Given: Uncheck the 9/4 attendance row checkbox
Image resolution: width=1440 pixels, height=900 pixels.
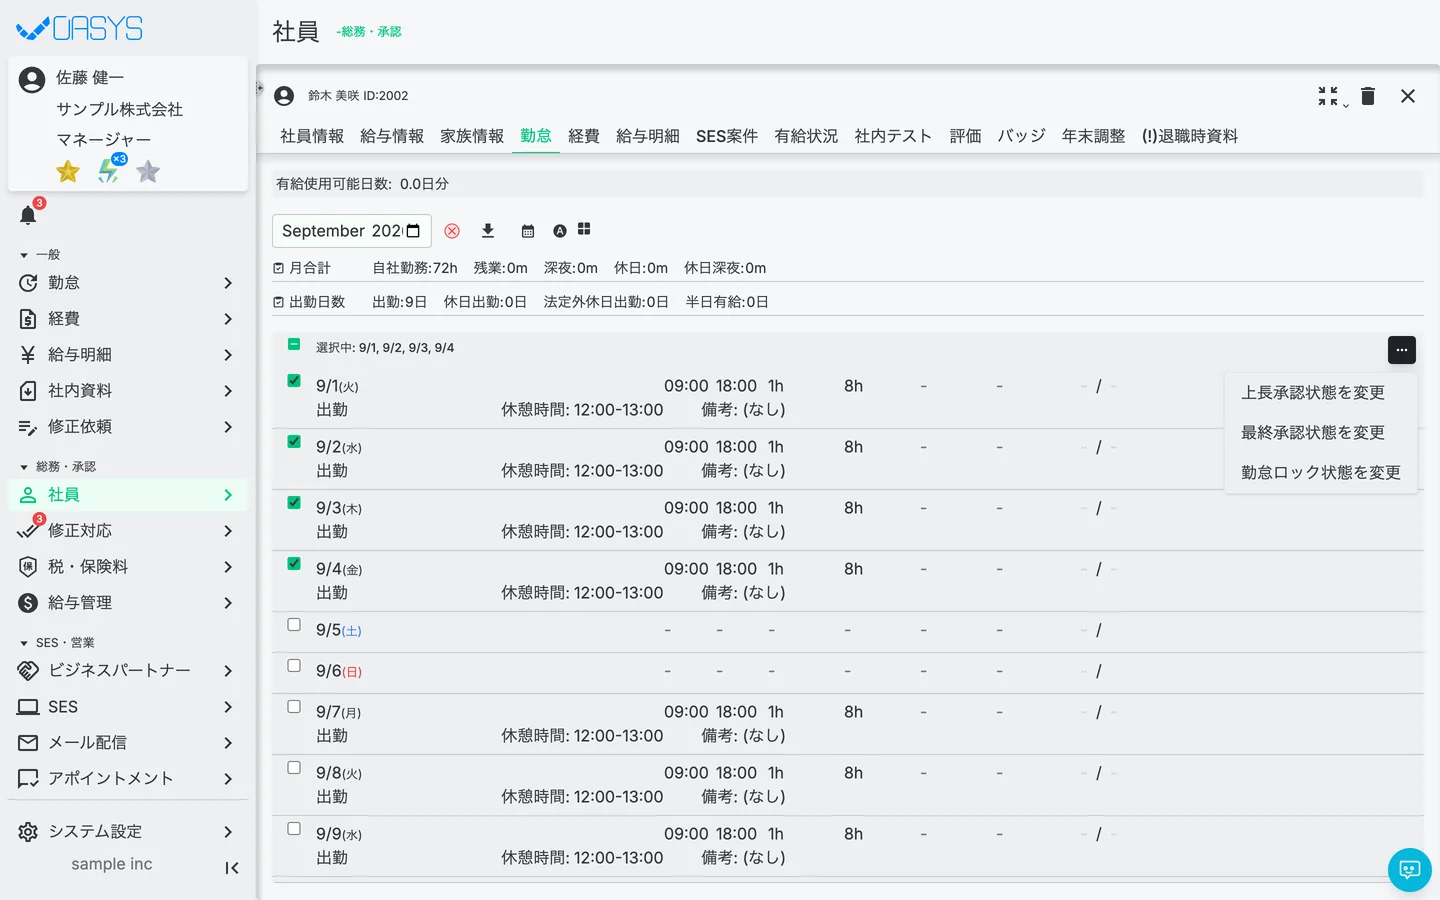Looking at the screenshot, I should [x=294, y=563].
